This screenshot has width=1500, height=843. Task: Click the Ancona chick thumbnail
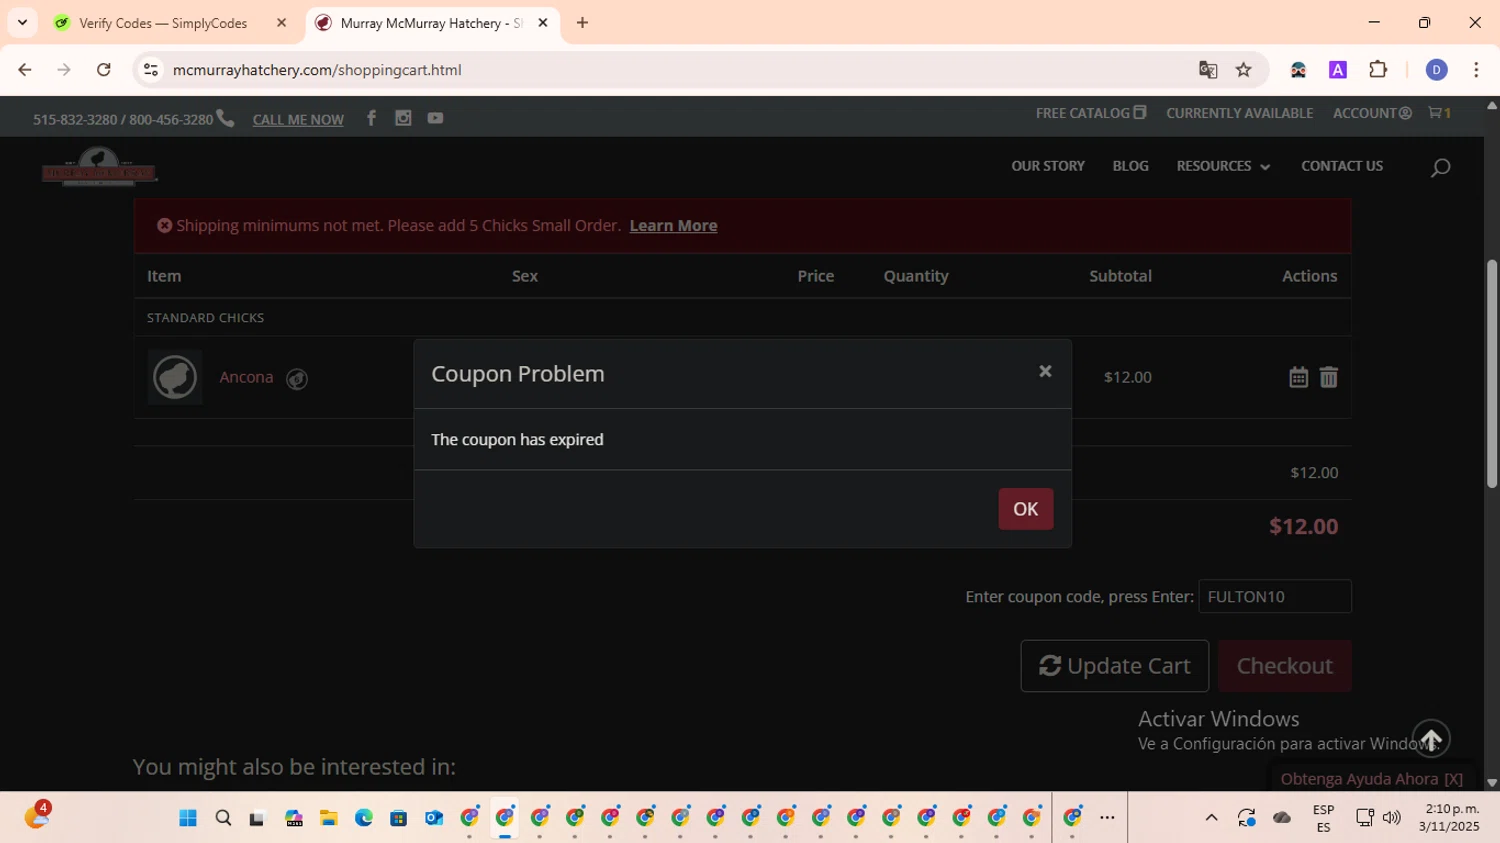tap(175, 377)
